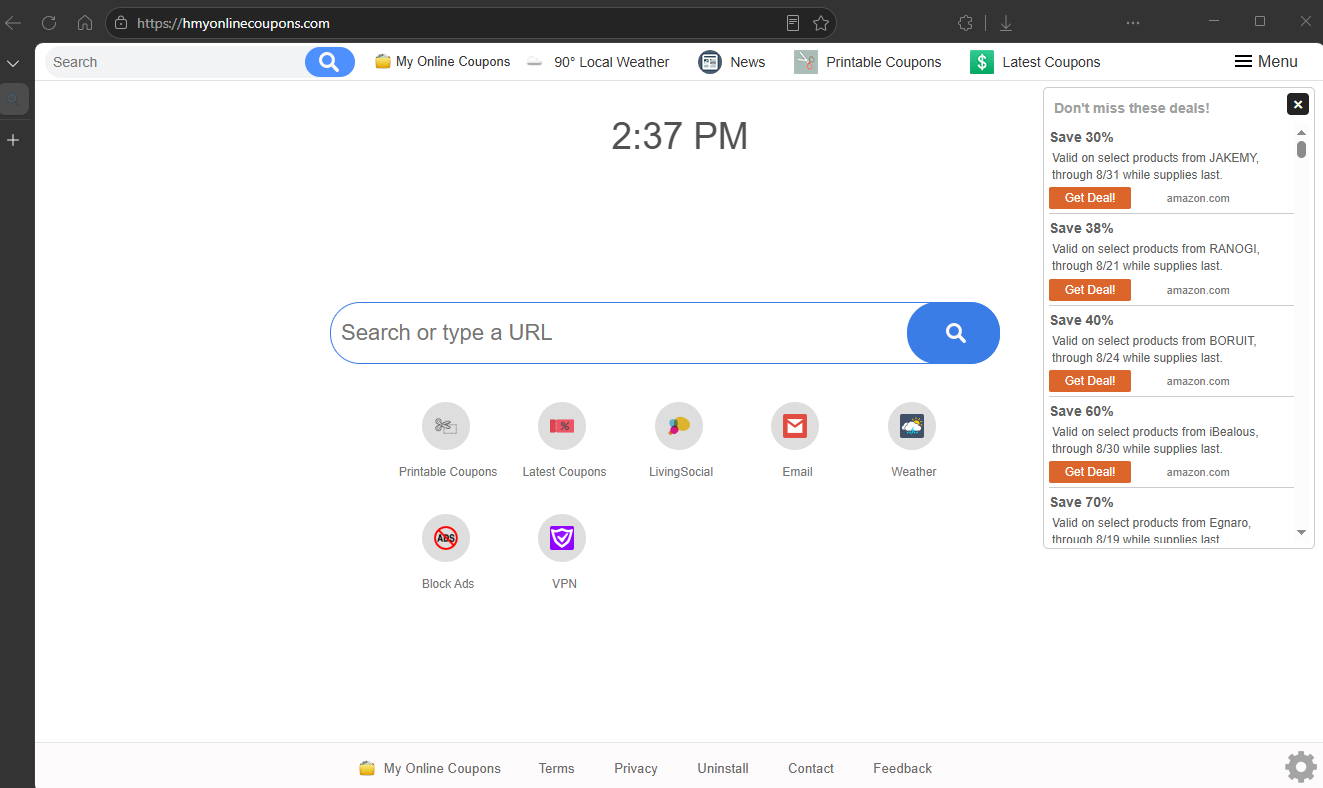1323x788 pixels.
Task: Click the browser back arrow
Action: [13, 22]
